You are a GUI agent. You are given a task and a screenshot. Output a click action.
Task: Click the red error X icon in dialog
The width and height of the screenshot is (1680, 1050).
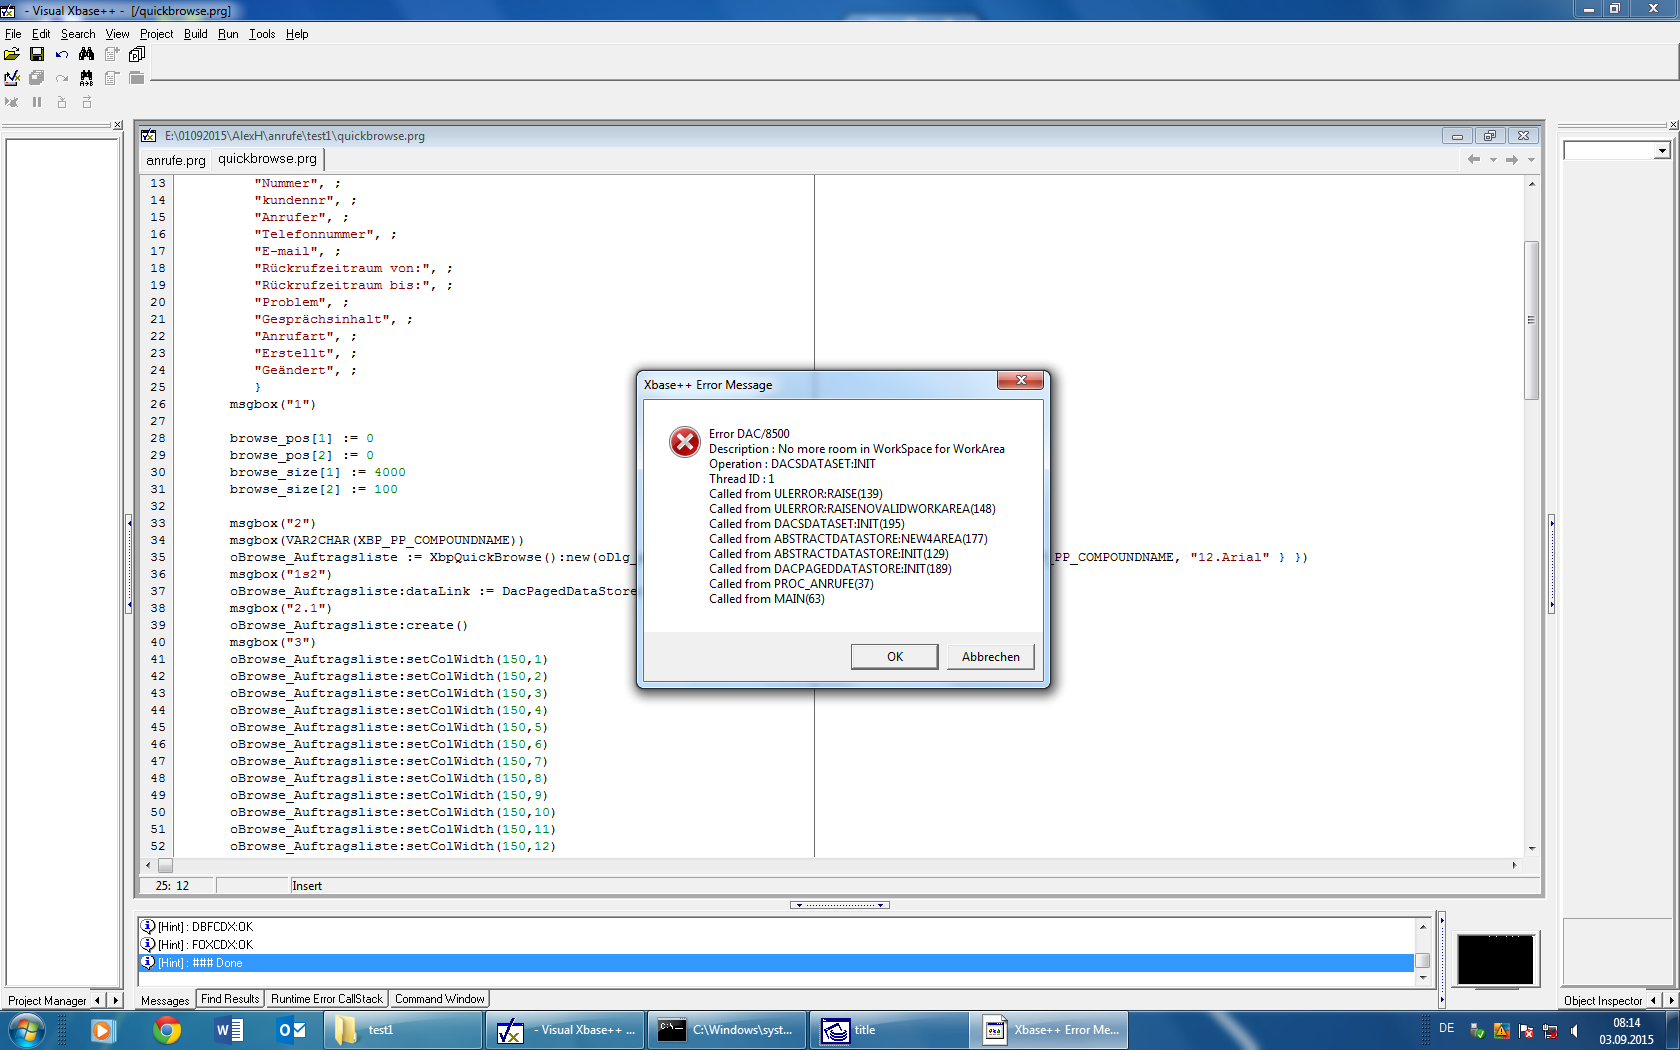click(685, 441)
